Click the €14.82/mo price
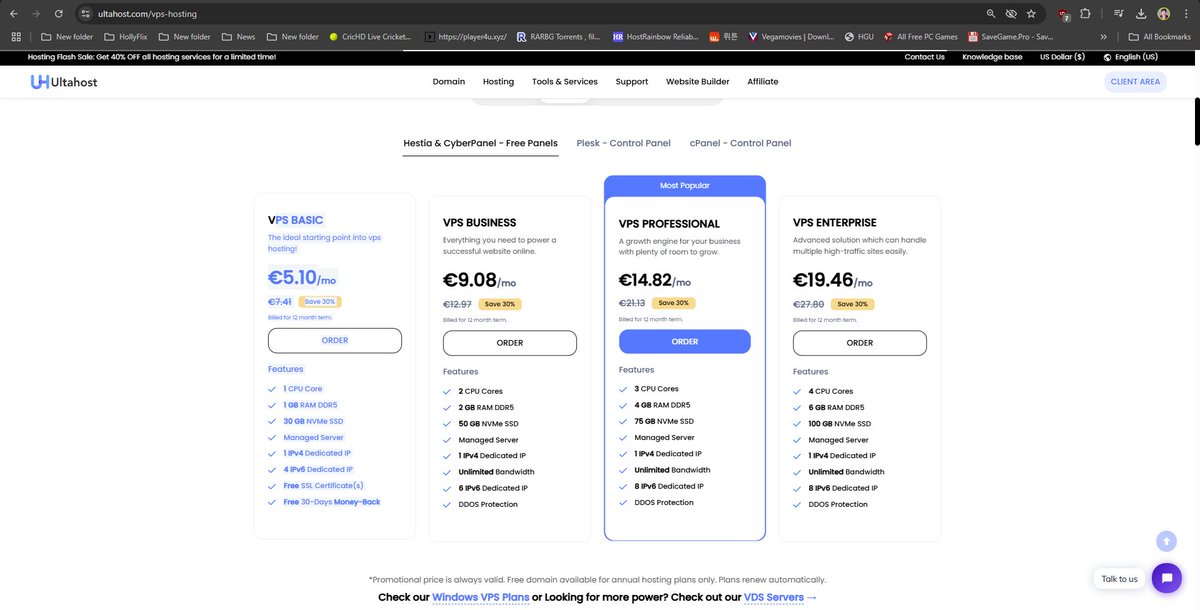This screenshot has width=1200, height=610. tap(655, 280)
